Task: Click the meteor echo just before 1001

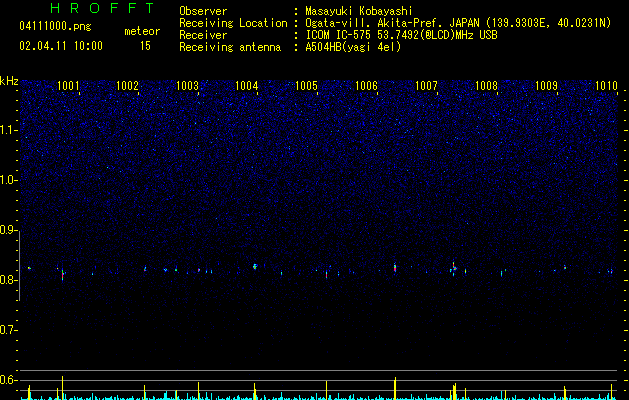Action: (63, 274)
